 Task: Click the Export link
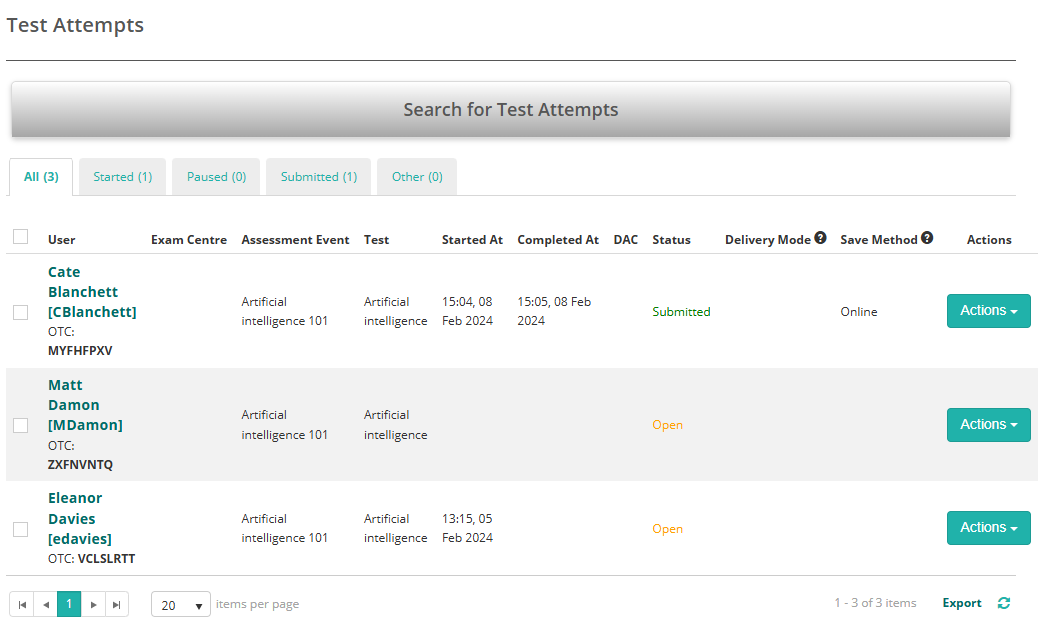tap(961, 603)
